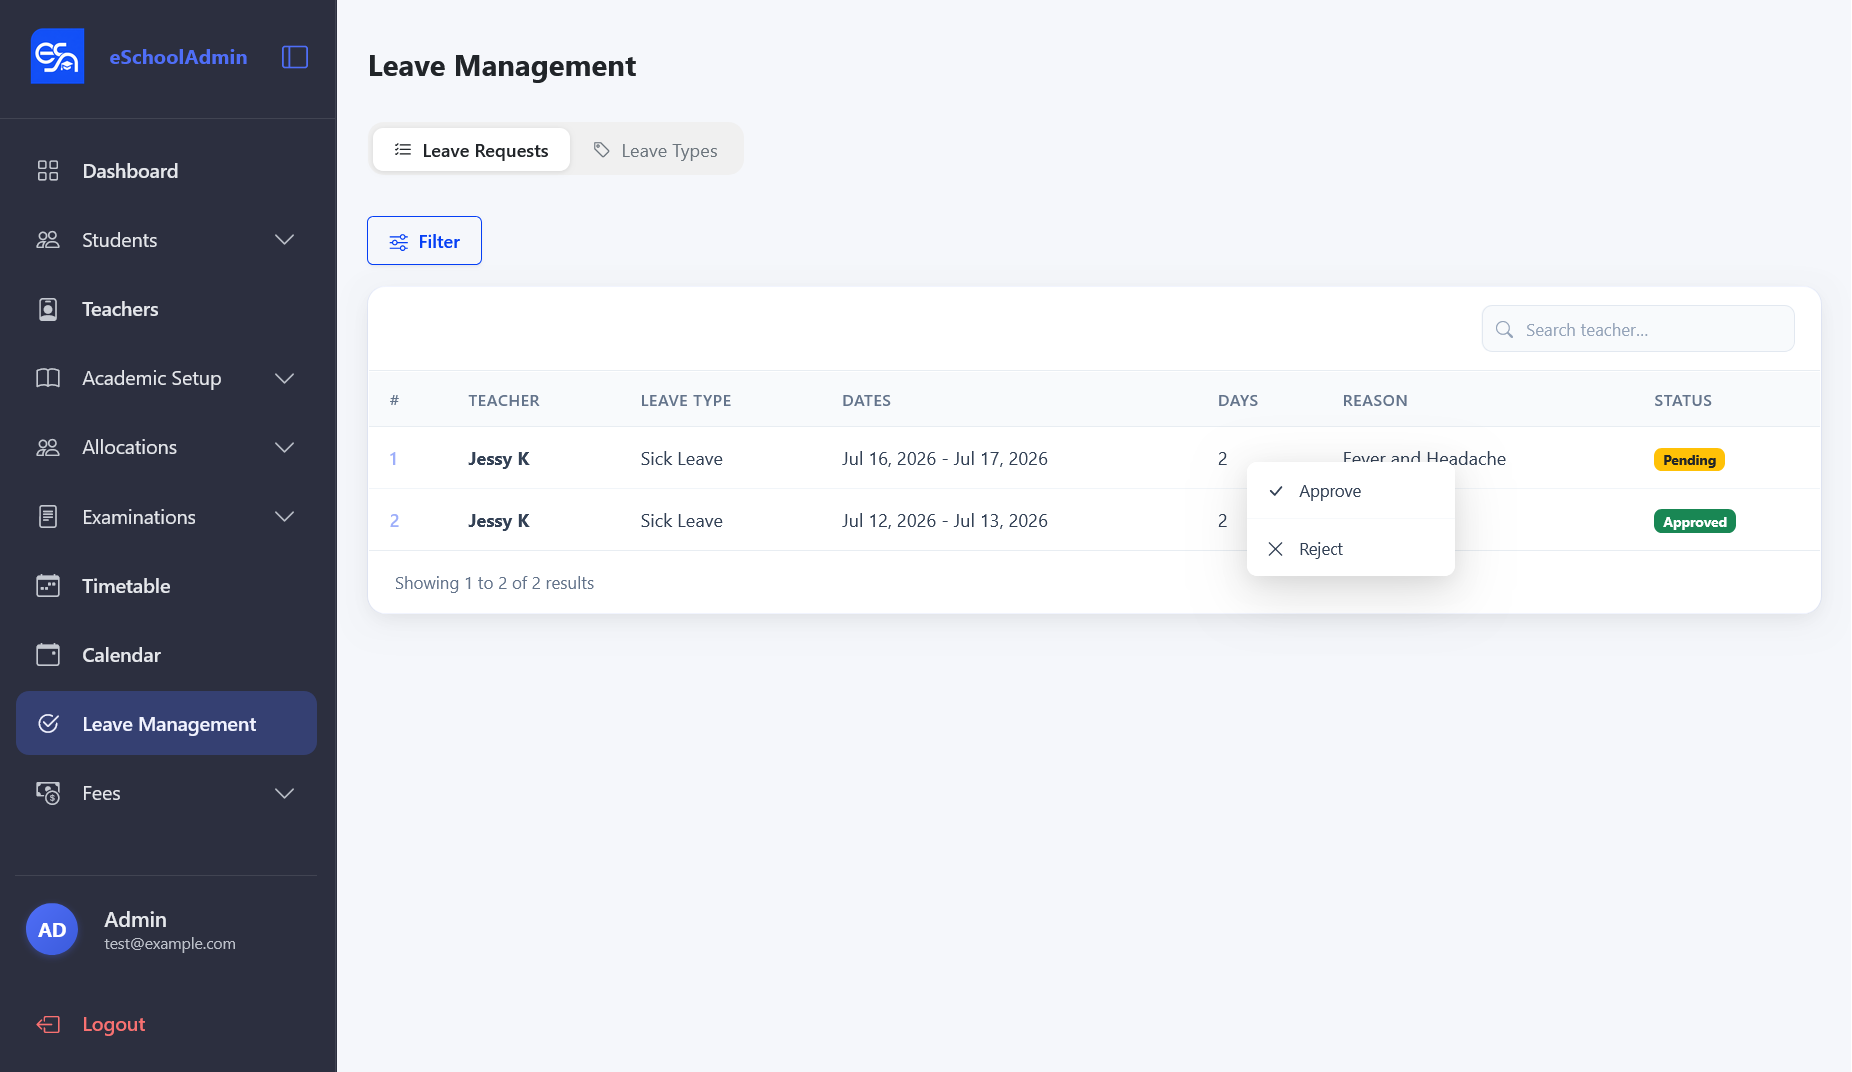Click the Filter sliders icon
The height and width of the screenshot is (1072, 1852).
tap(399, 242)
